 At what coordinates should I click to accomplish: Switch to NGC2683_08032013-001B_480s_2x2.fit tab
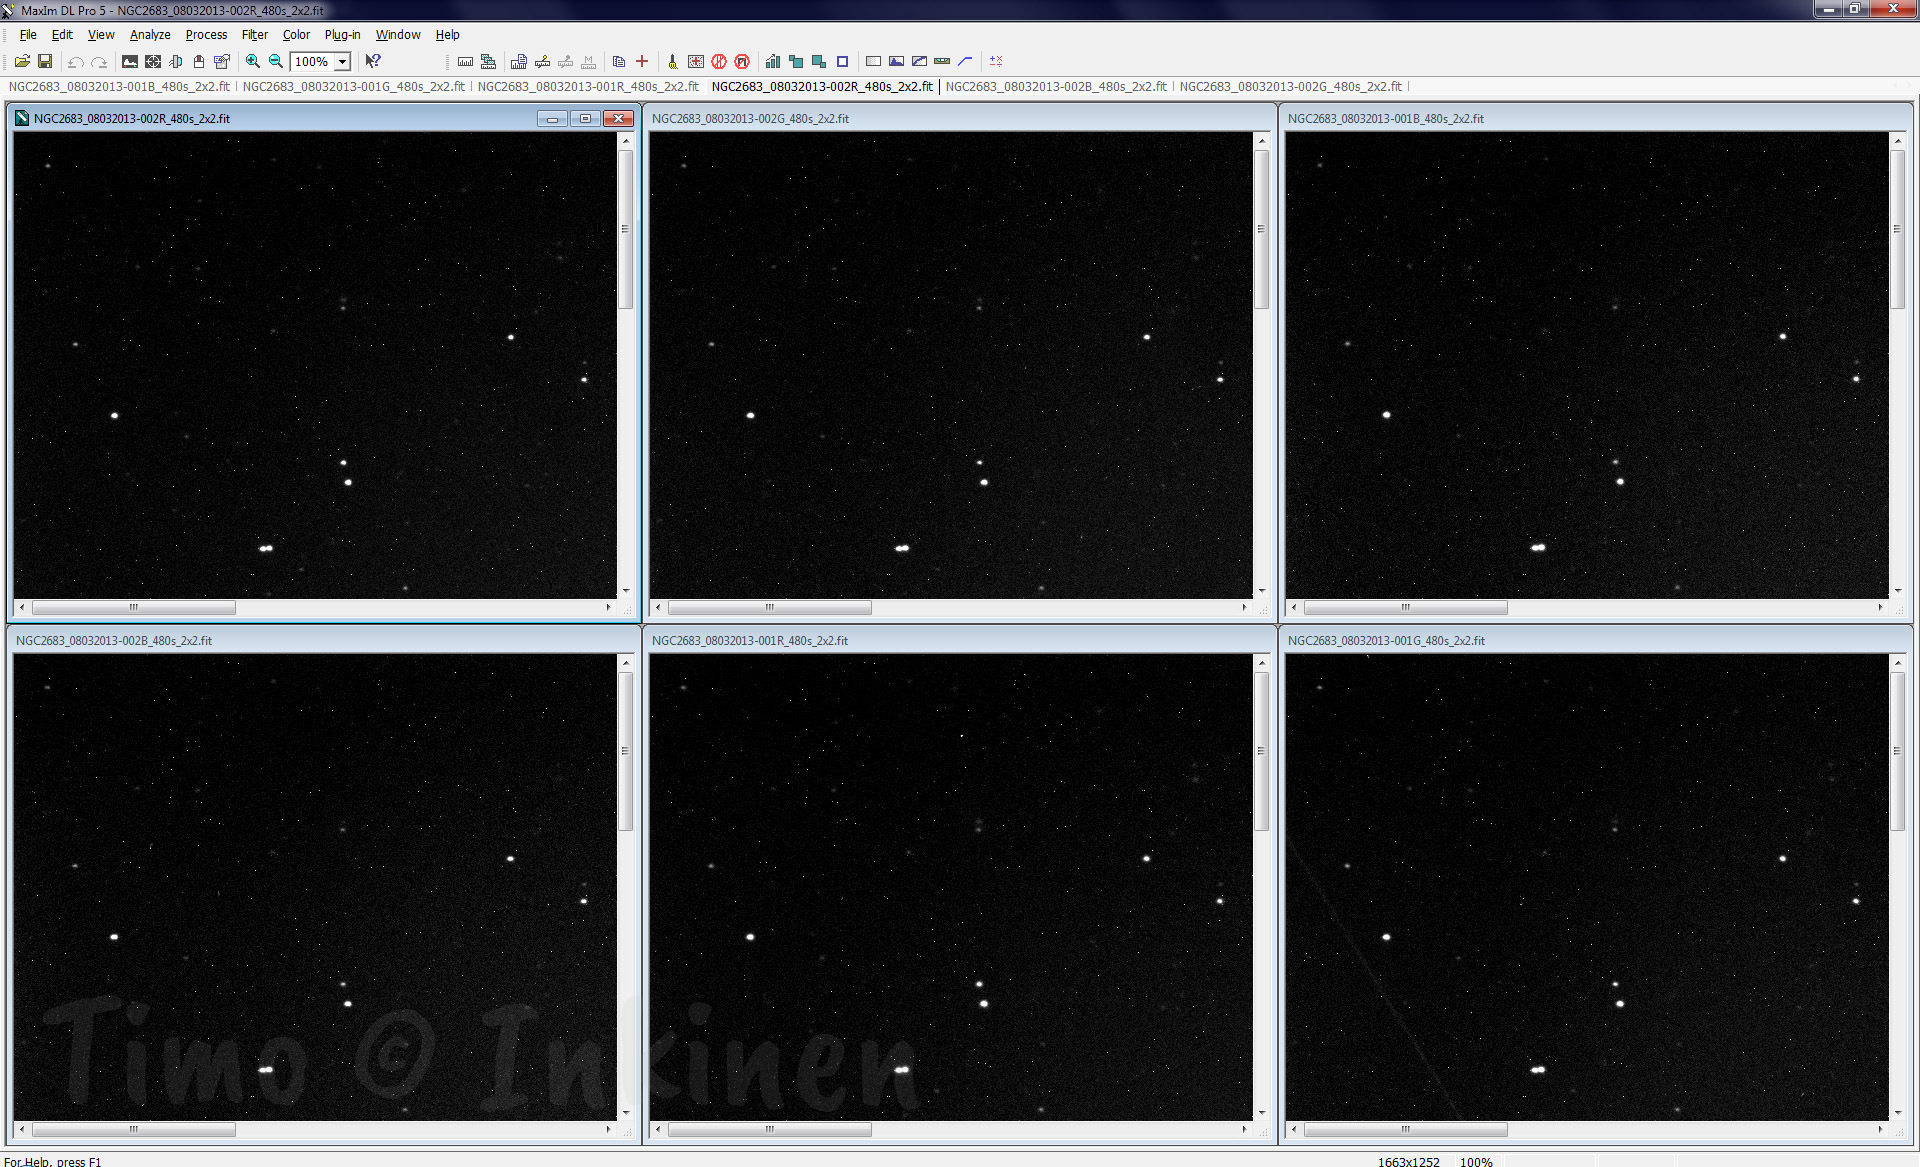(x=119, y=87)
